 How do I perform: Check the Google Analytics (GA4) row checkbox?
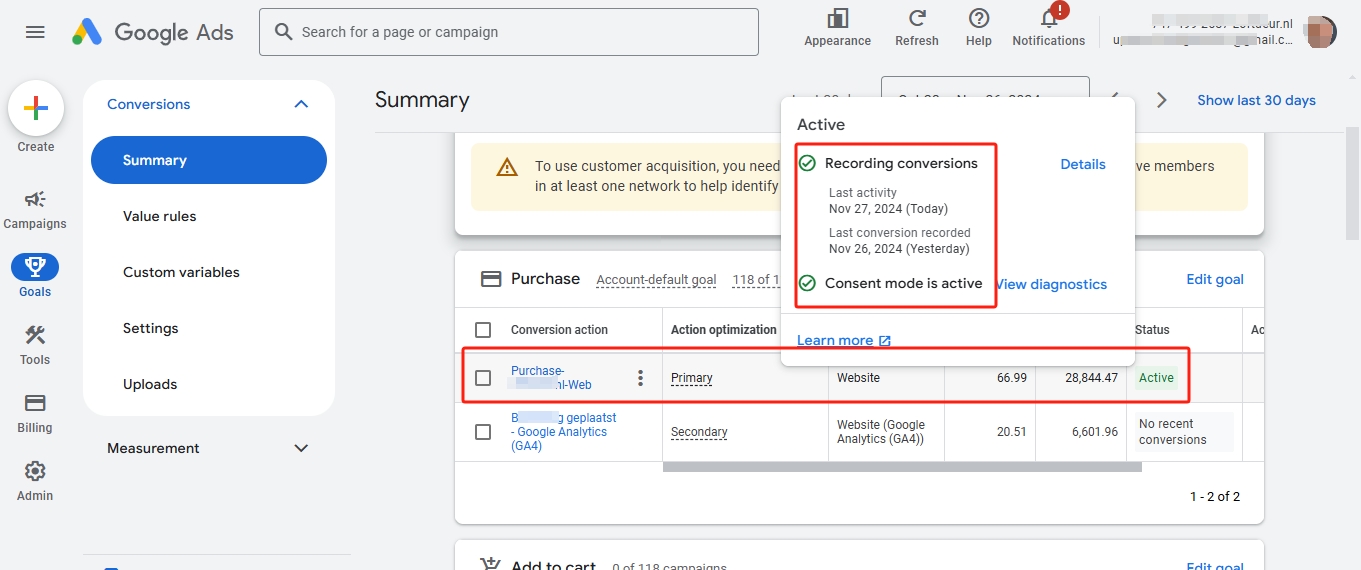[x=483, y=432]
